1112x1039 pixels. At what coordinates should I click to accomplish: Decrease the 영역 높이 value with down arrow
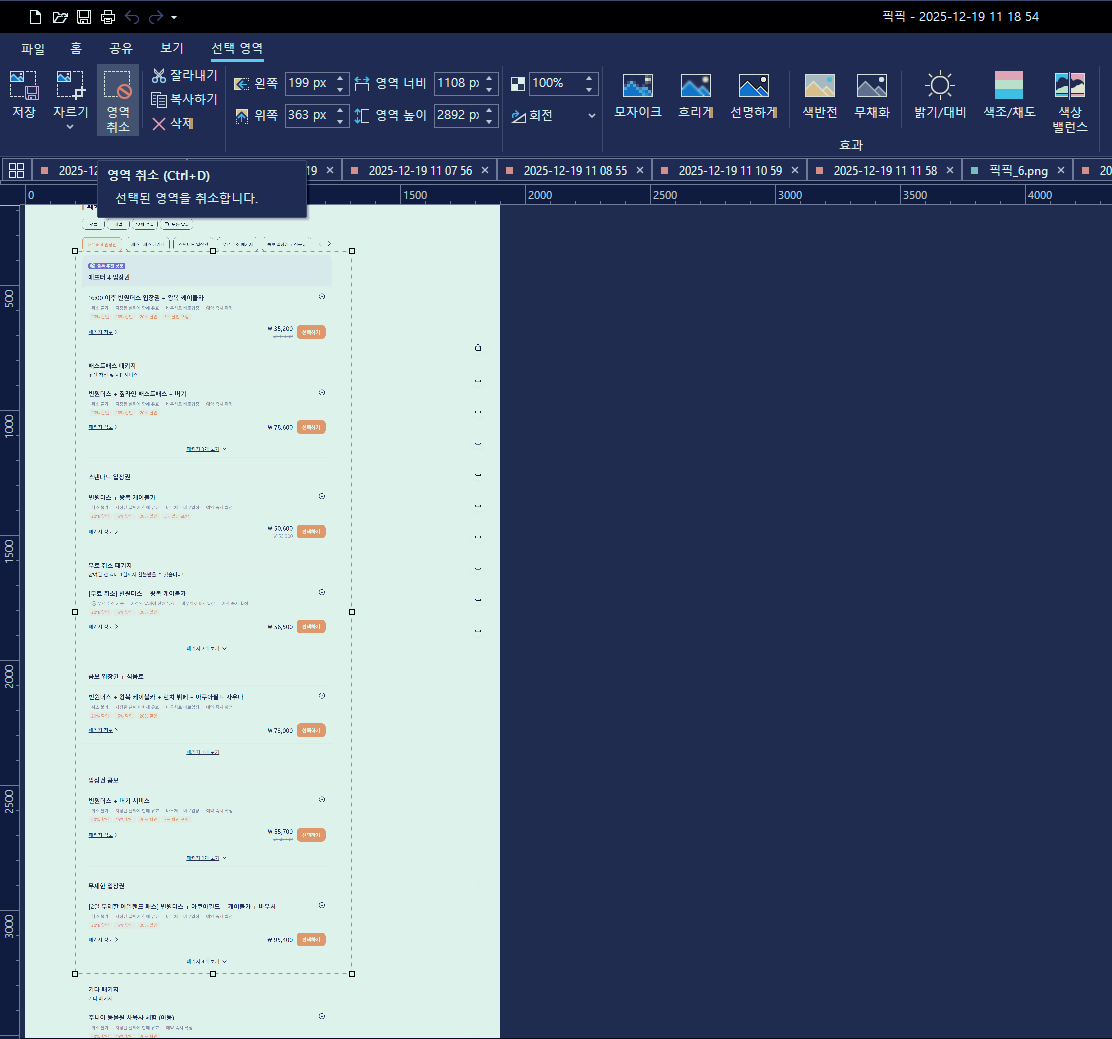pyautogui.click(x=489, y=121)
